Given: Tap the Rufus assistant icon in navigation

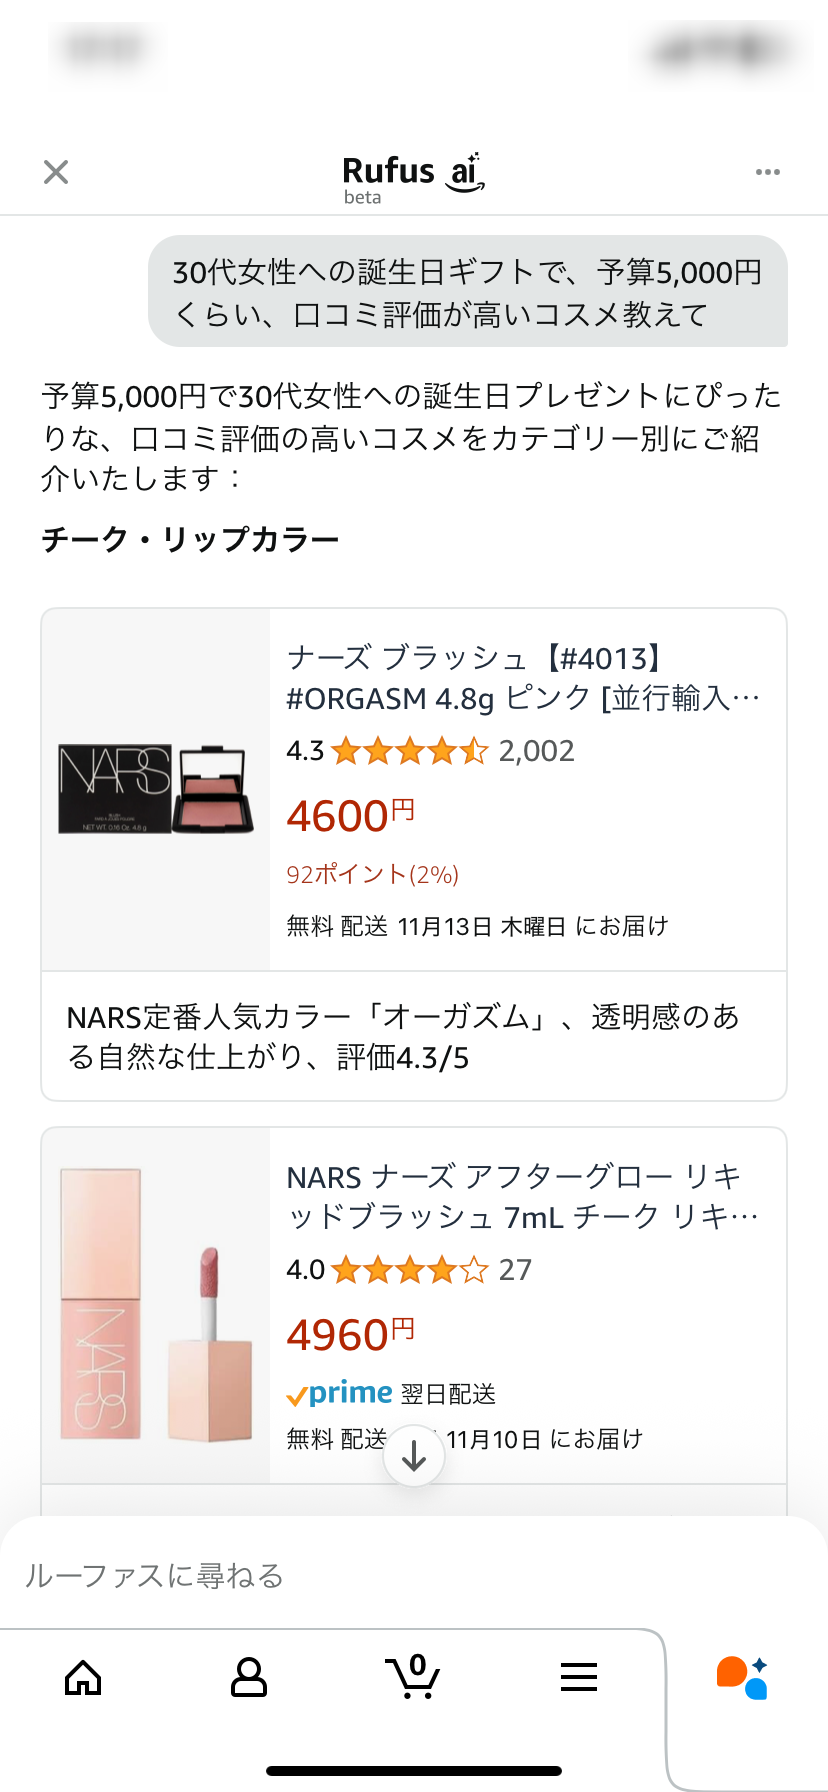Looking at the screenshot, I should 742,1677.
